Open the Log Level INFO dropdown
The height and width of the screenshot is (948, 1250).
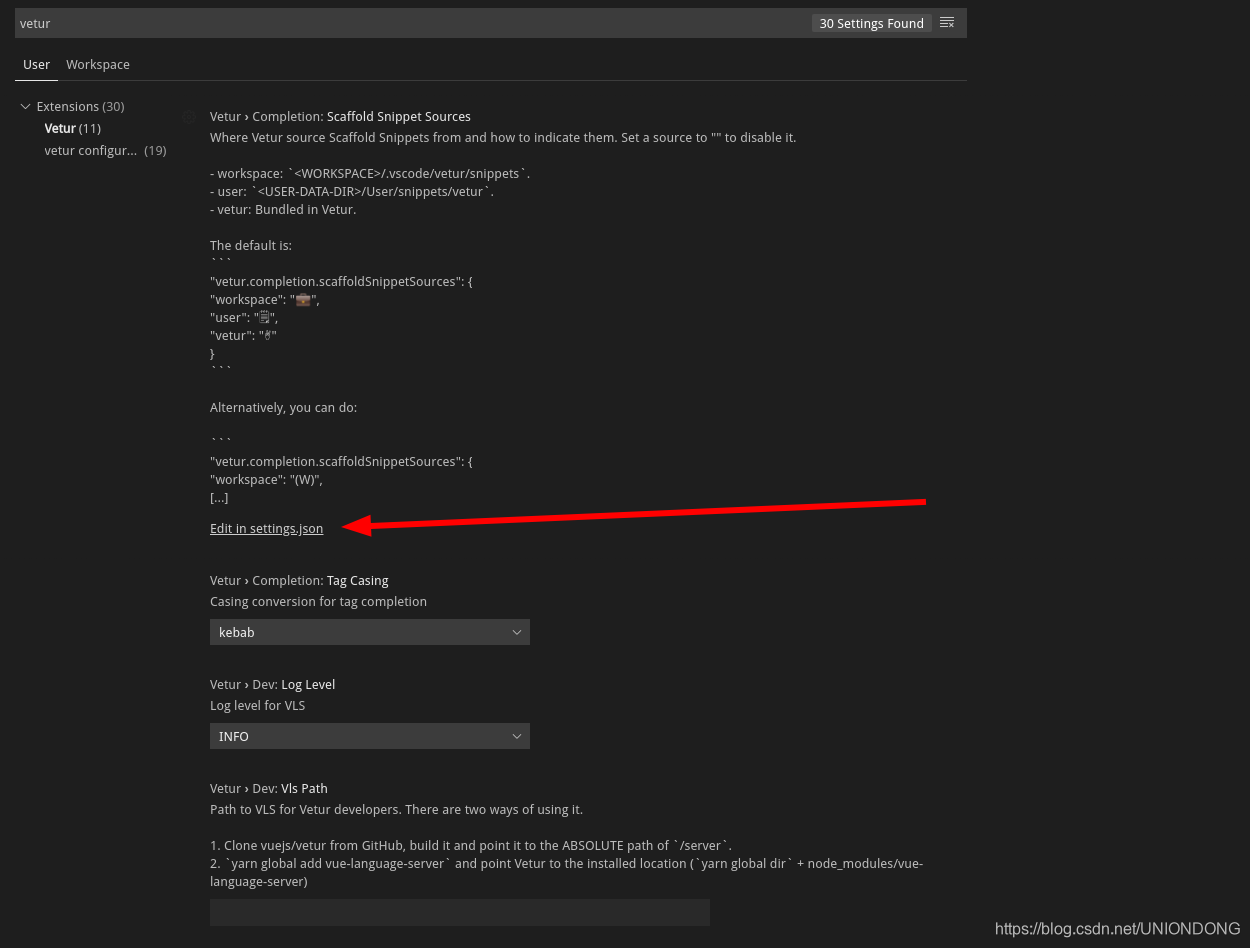click(x=370, y=736)
